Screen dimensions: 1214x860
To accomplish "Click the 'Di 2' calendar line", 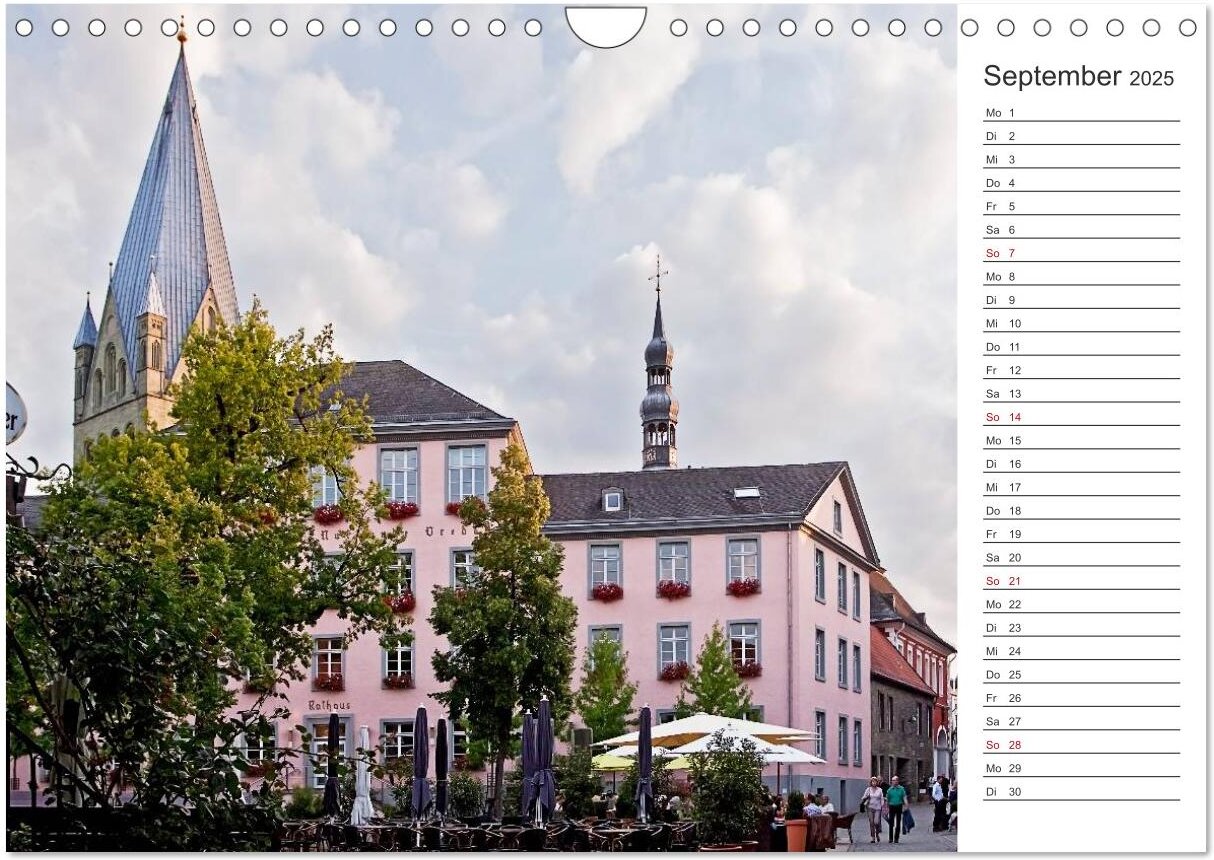I will [1081, 136].
